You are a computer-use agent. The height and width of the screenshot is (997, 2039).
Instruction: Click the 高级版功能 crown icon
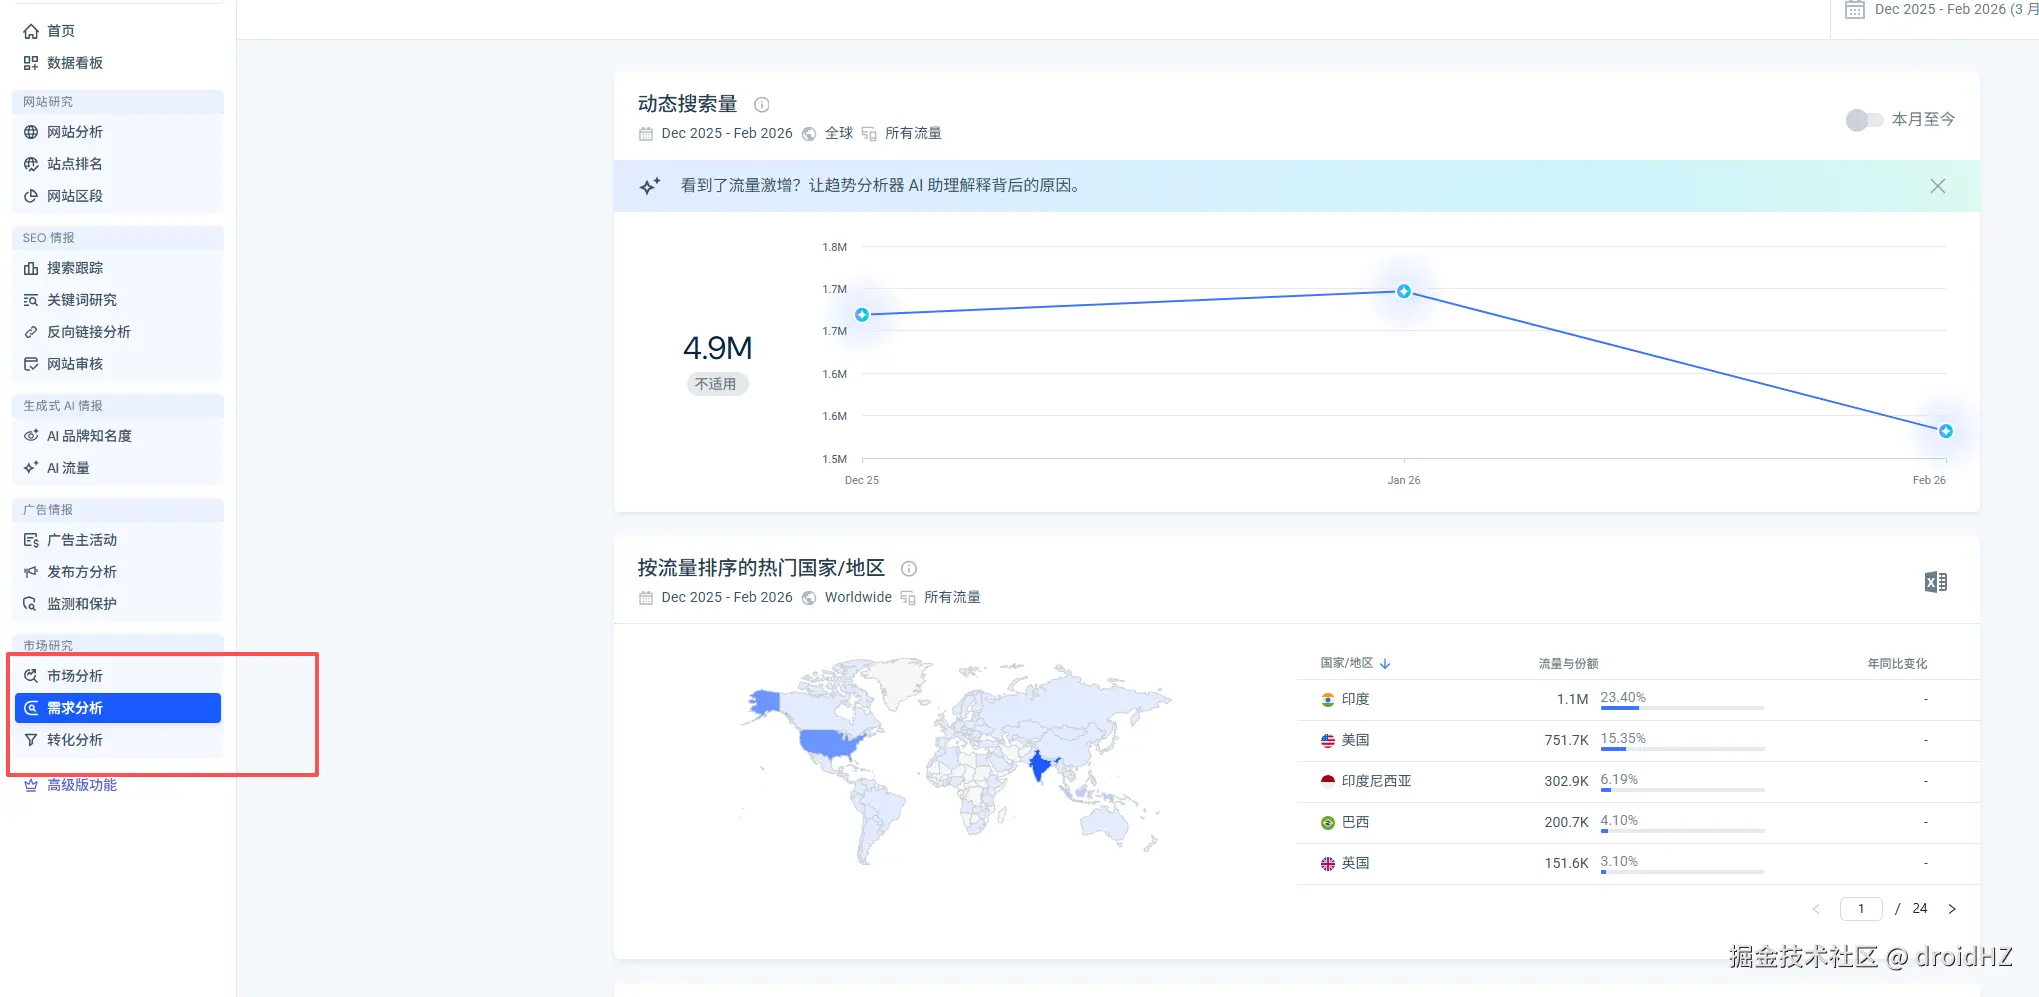(x=31, y=785)
